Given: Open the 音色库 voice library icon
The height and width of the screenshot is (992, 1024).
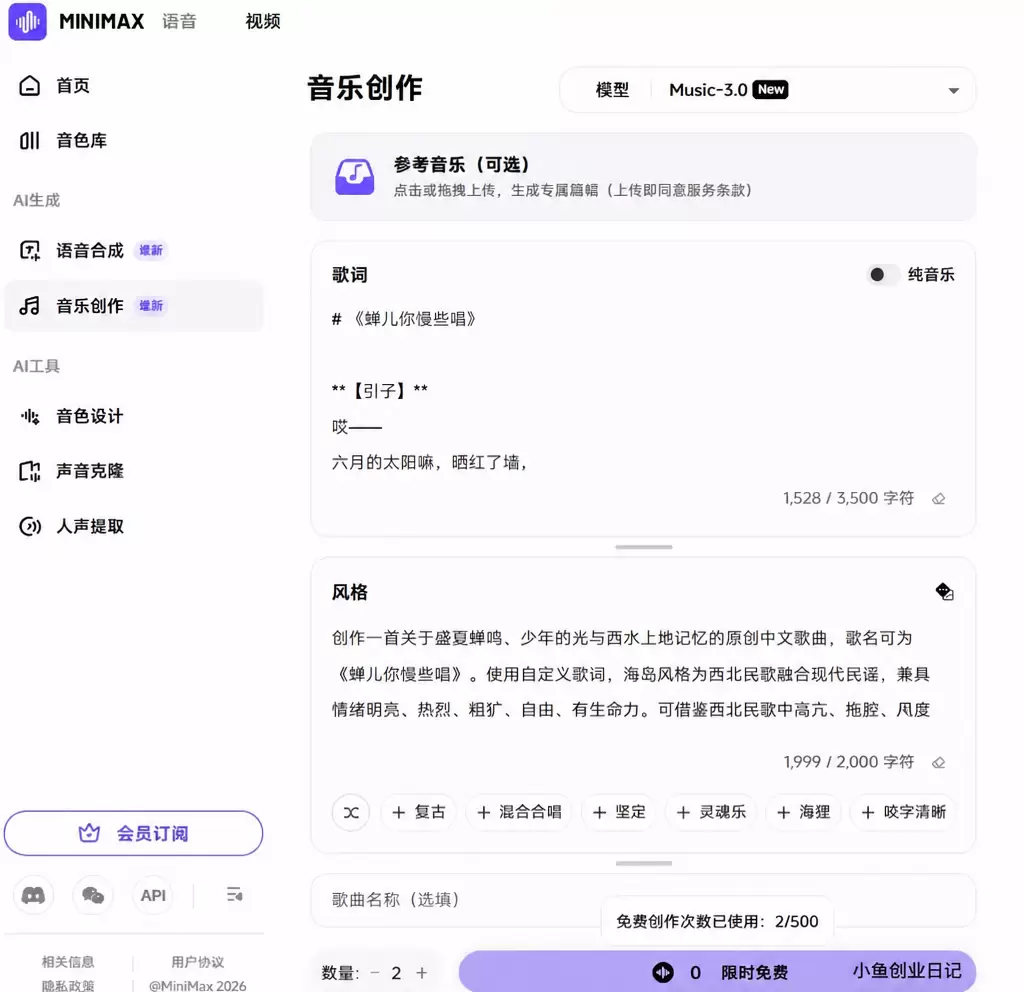Looking at the screenshot, I should tap(29, 140).
